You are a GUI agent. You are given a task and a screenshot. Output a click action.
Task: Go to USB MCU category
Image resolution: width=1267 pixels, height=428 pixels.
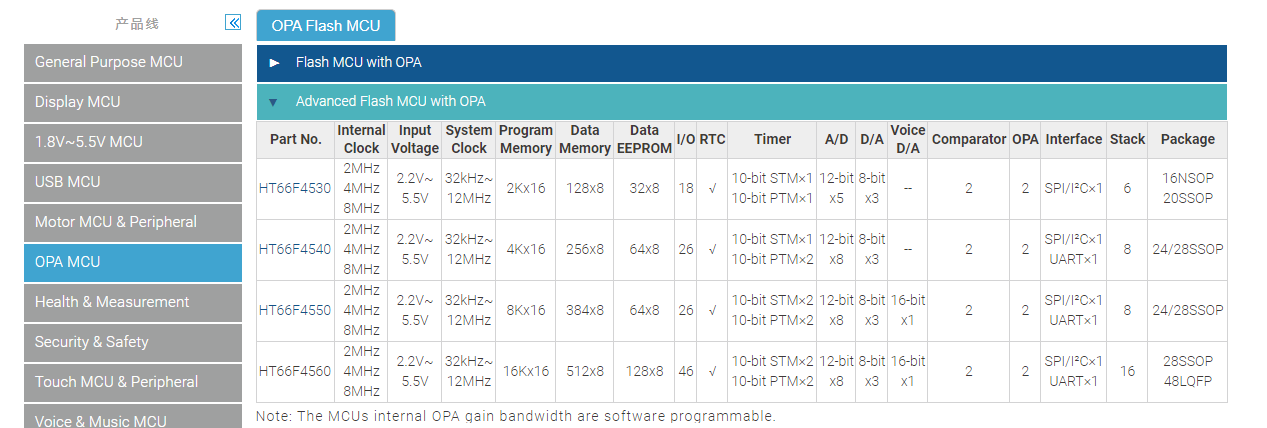point(133,182)
